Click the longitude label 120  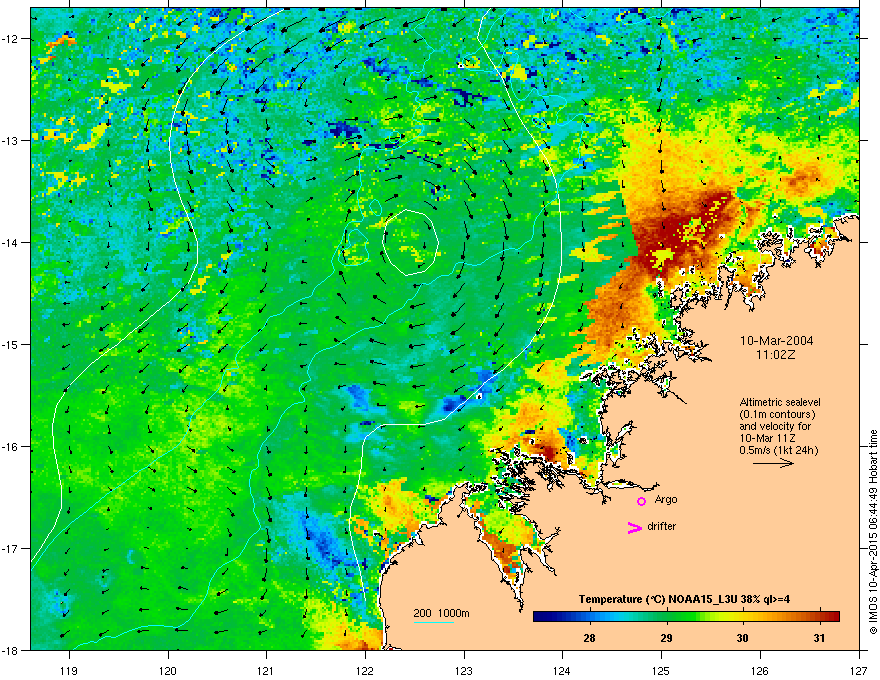point(168,670)
